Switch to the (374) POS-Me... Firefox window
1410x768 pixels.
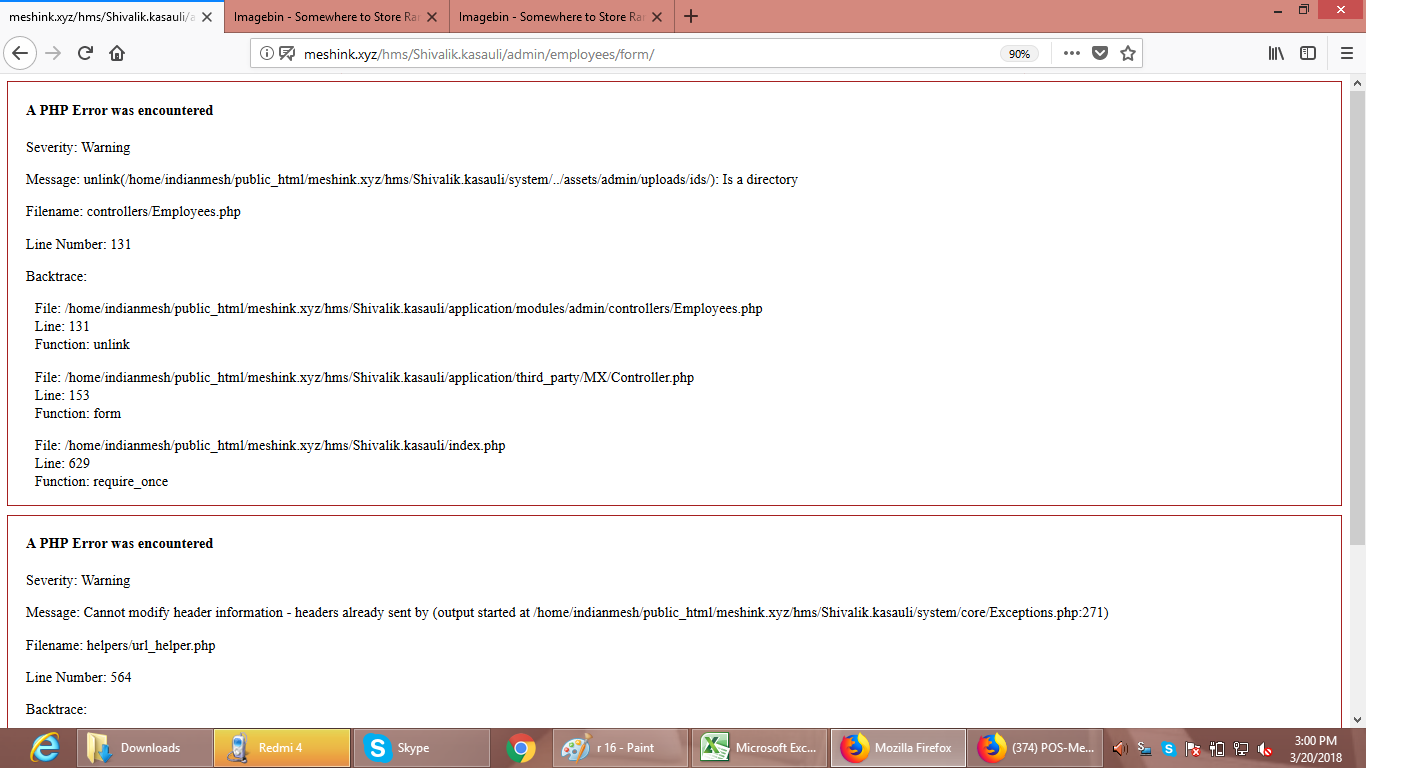[x=1037, y=748]
